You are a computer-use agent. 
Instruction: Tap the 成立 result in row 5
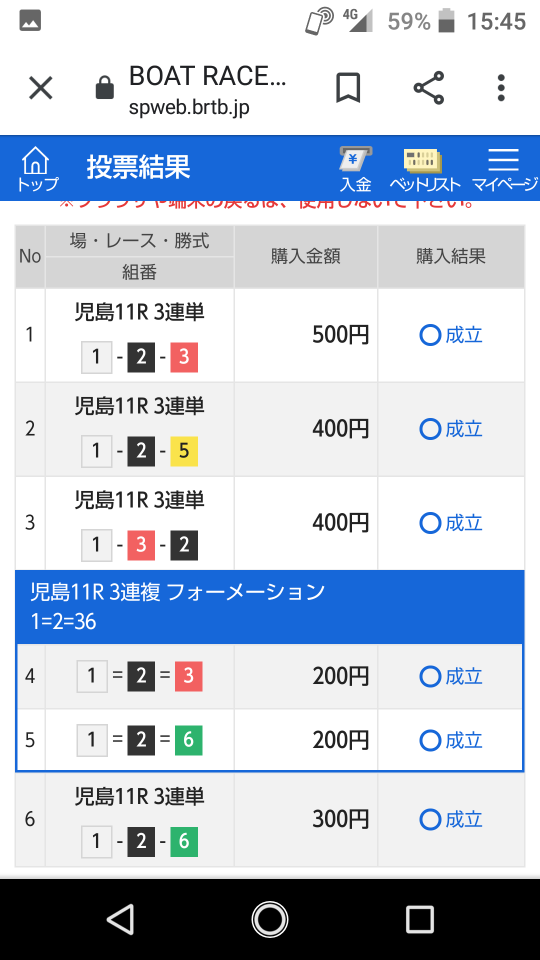click(x=451, y=741)
